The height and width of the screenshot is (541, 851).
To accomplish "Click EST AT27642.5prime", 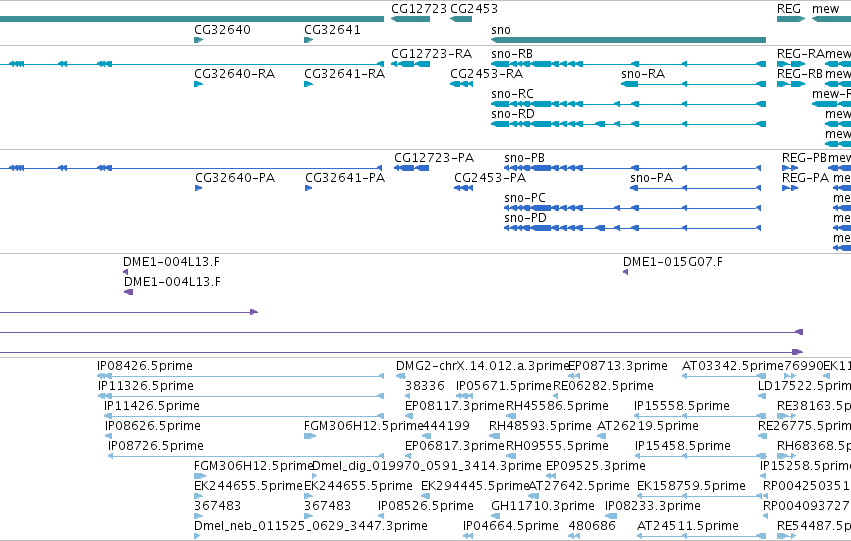I will 534,496.
